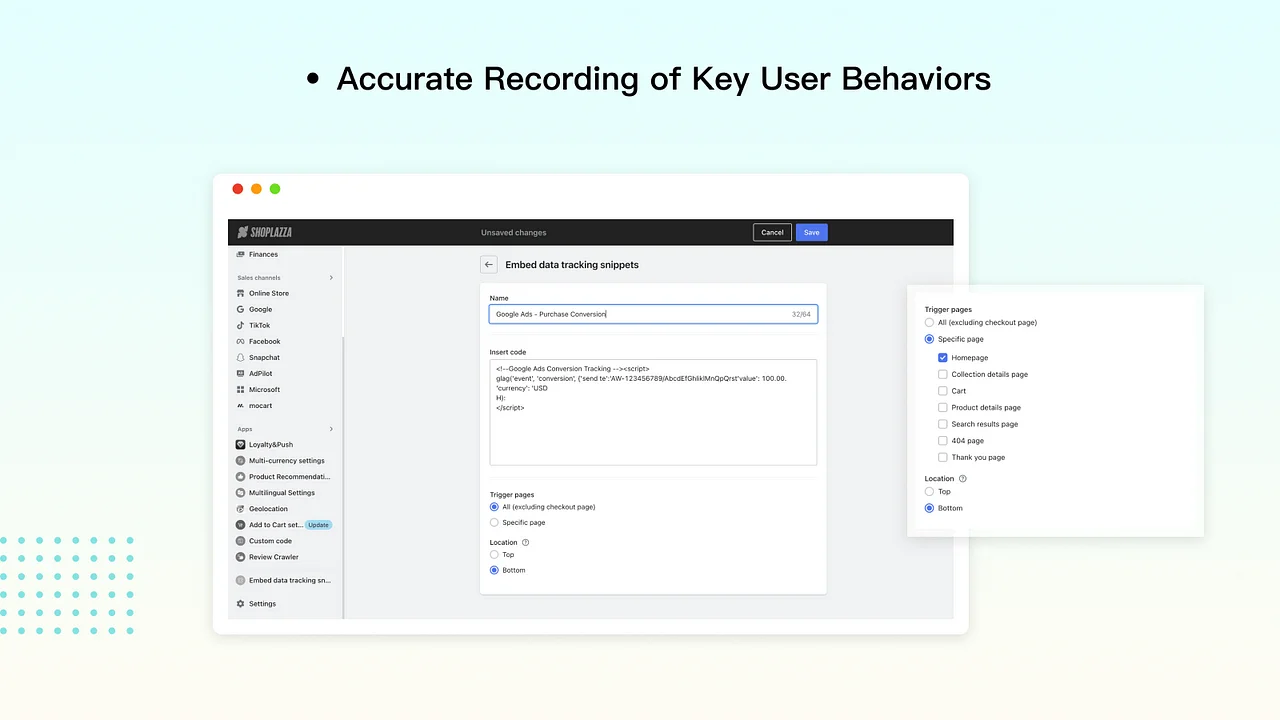Select the Top location radio in form

(494, 555)
